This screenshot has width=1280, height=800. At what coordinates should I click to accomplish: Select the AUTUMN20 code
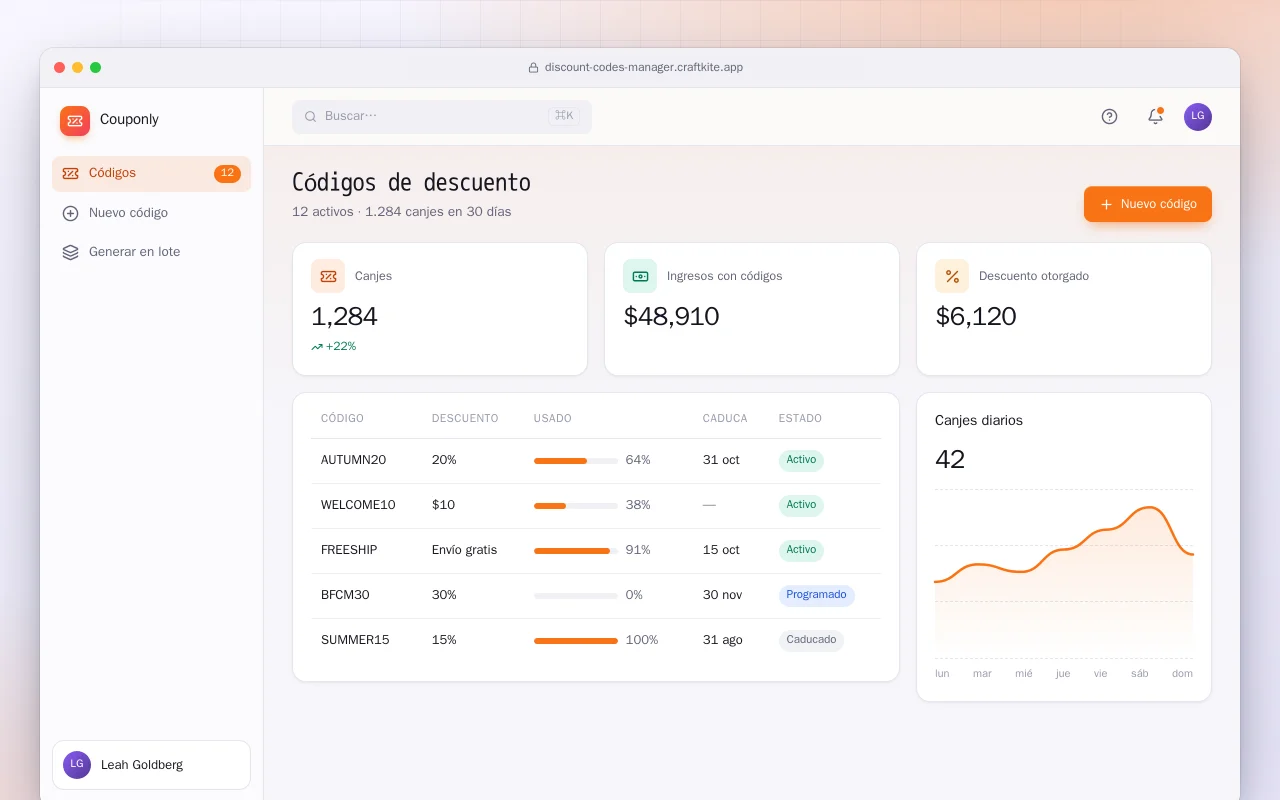pos(353,460)
